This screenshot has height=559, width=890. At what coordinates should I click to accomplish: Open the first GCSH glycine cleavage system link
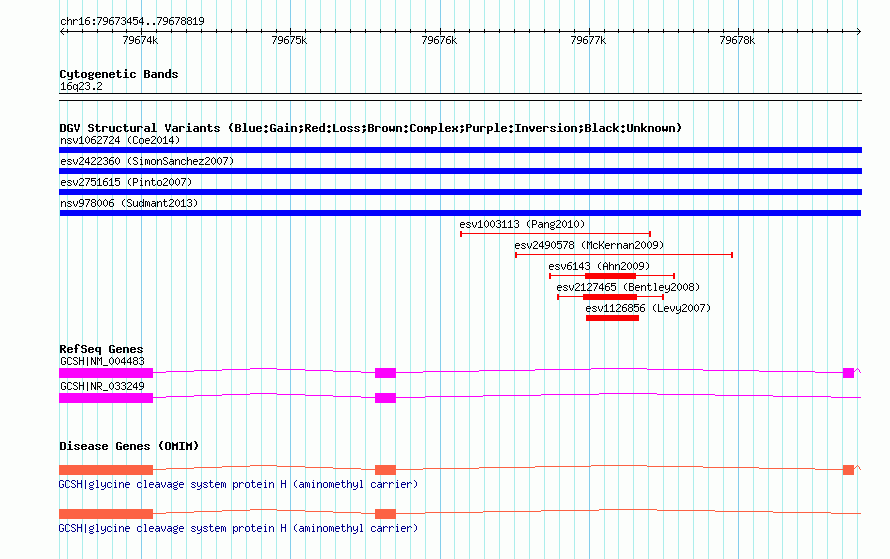tap(238, 484)
